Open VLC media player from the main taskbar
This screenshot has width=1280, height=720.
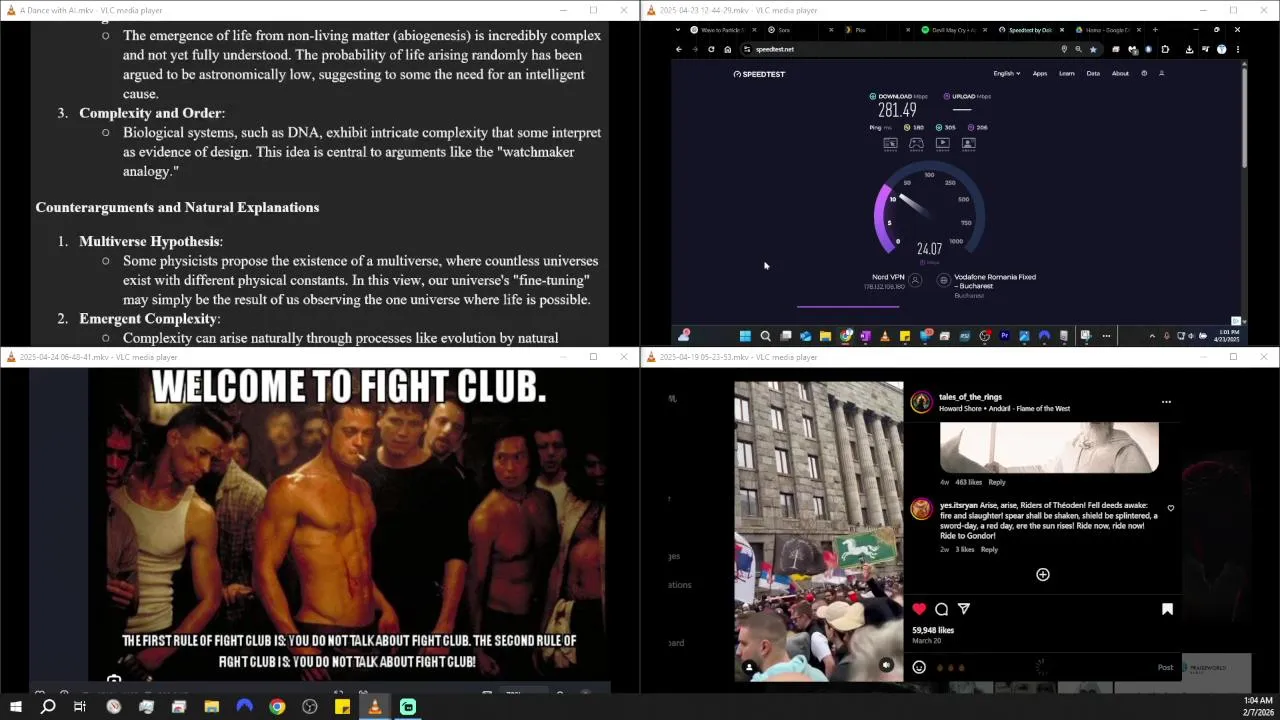tap(375, 707)
